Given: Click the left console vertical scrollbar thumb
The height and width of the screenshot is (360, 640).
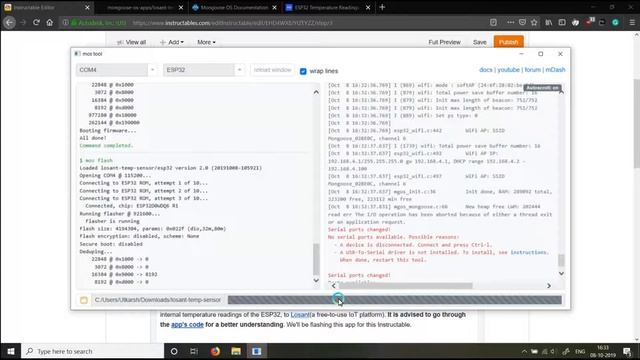Looking at the screenshot, I should pyautogui.click(x=316, y=259).
